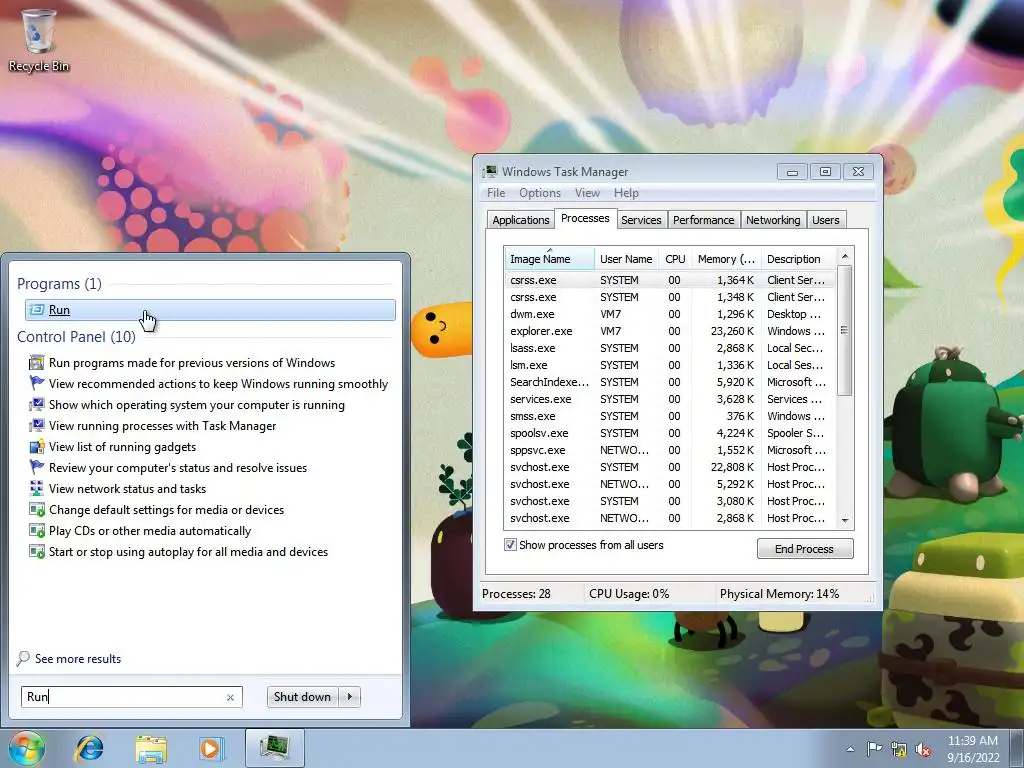
Task: Switch to the Networking tab
Action: tap(773, 220)
